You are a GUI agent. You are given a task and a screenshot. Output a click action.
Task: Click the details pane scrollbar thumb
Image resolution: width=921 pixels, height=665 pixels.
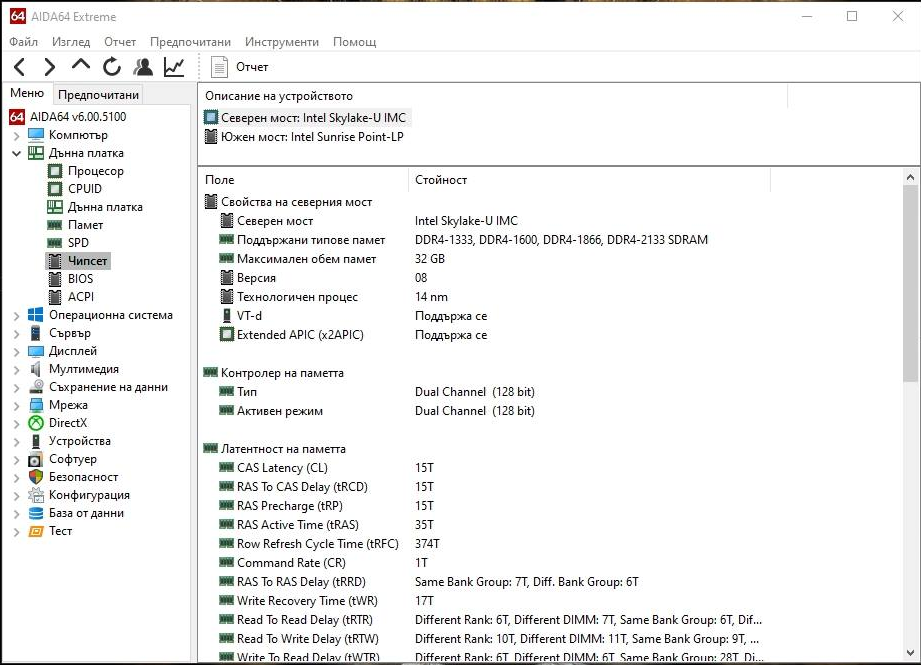click(x=910, y=283)
